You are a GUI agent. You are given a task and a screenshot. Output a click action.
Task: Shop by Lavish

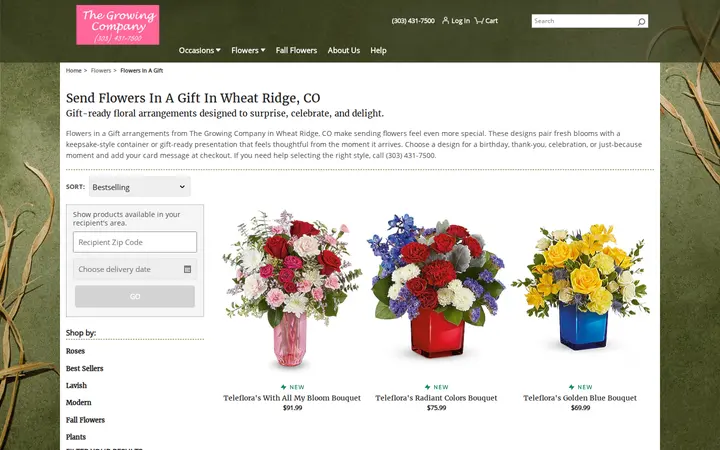pyautogui.click(x=76, y=386)
